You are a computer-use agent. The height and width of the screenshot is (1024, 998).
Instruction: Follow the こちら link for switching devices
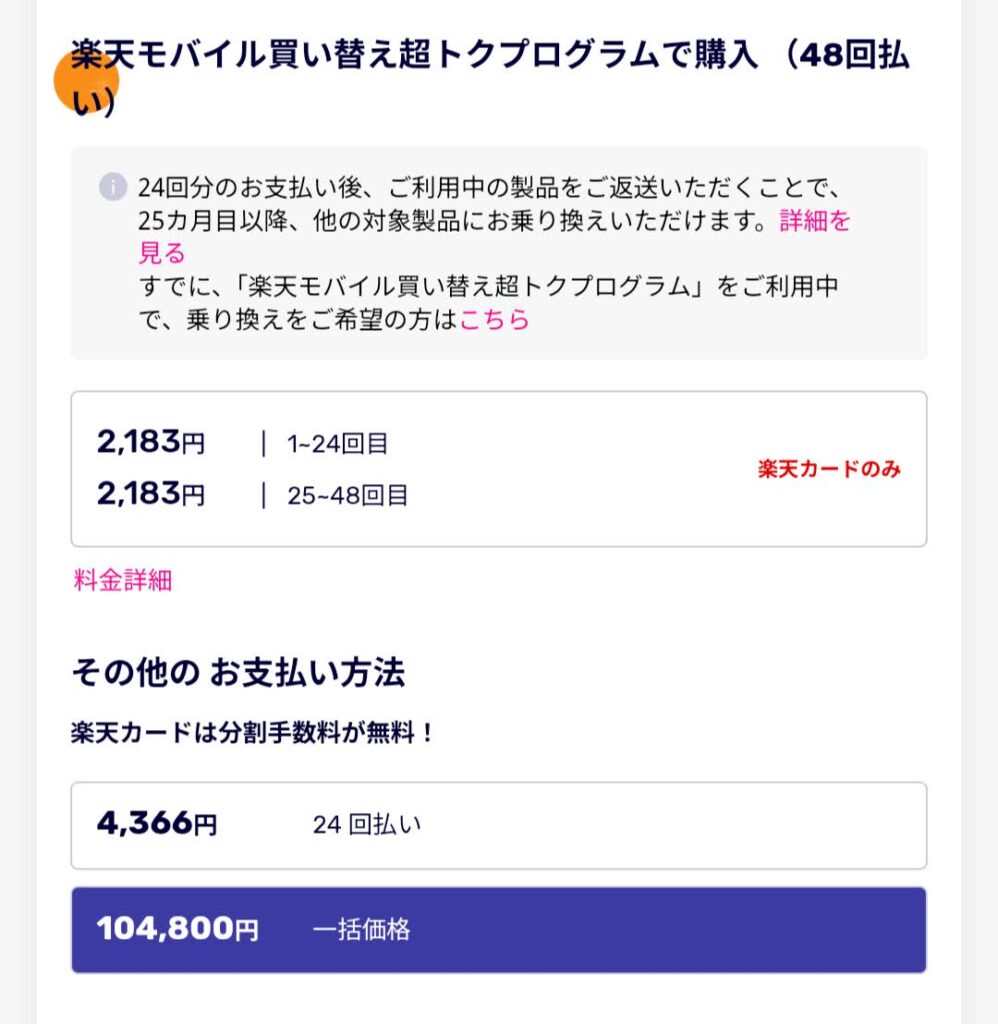coord(494,319)
